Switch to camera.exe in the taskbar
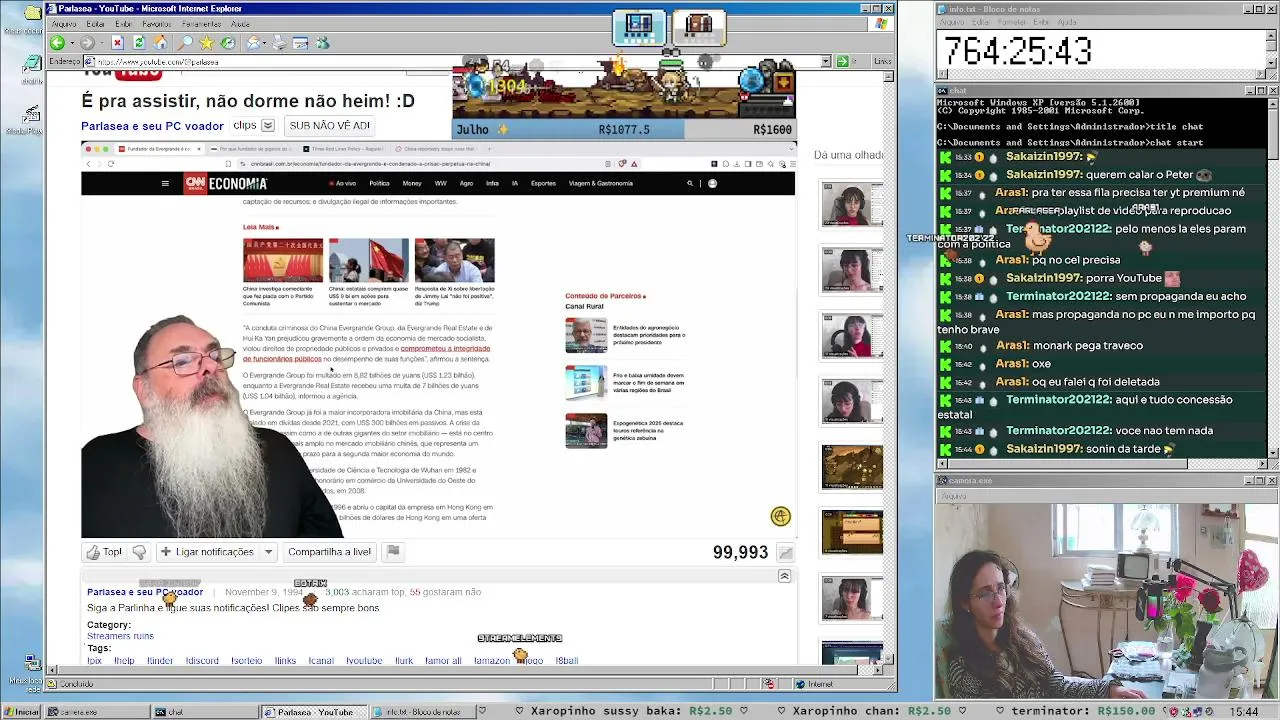 click(96, 712)
